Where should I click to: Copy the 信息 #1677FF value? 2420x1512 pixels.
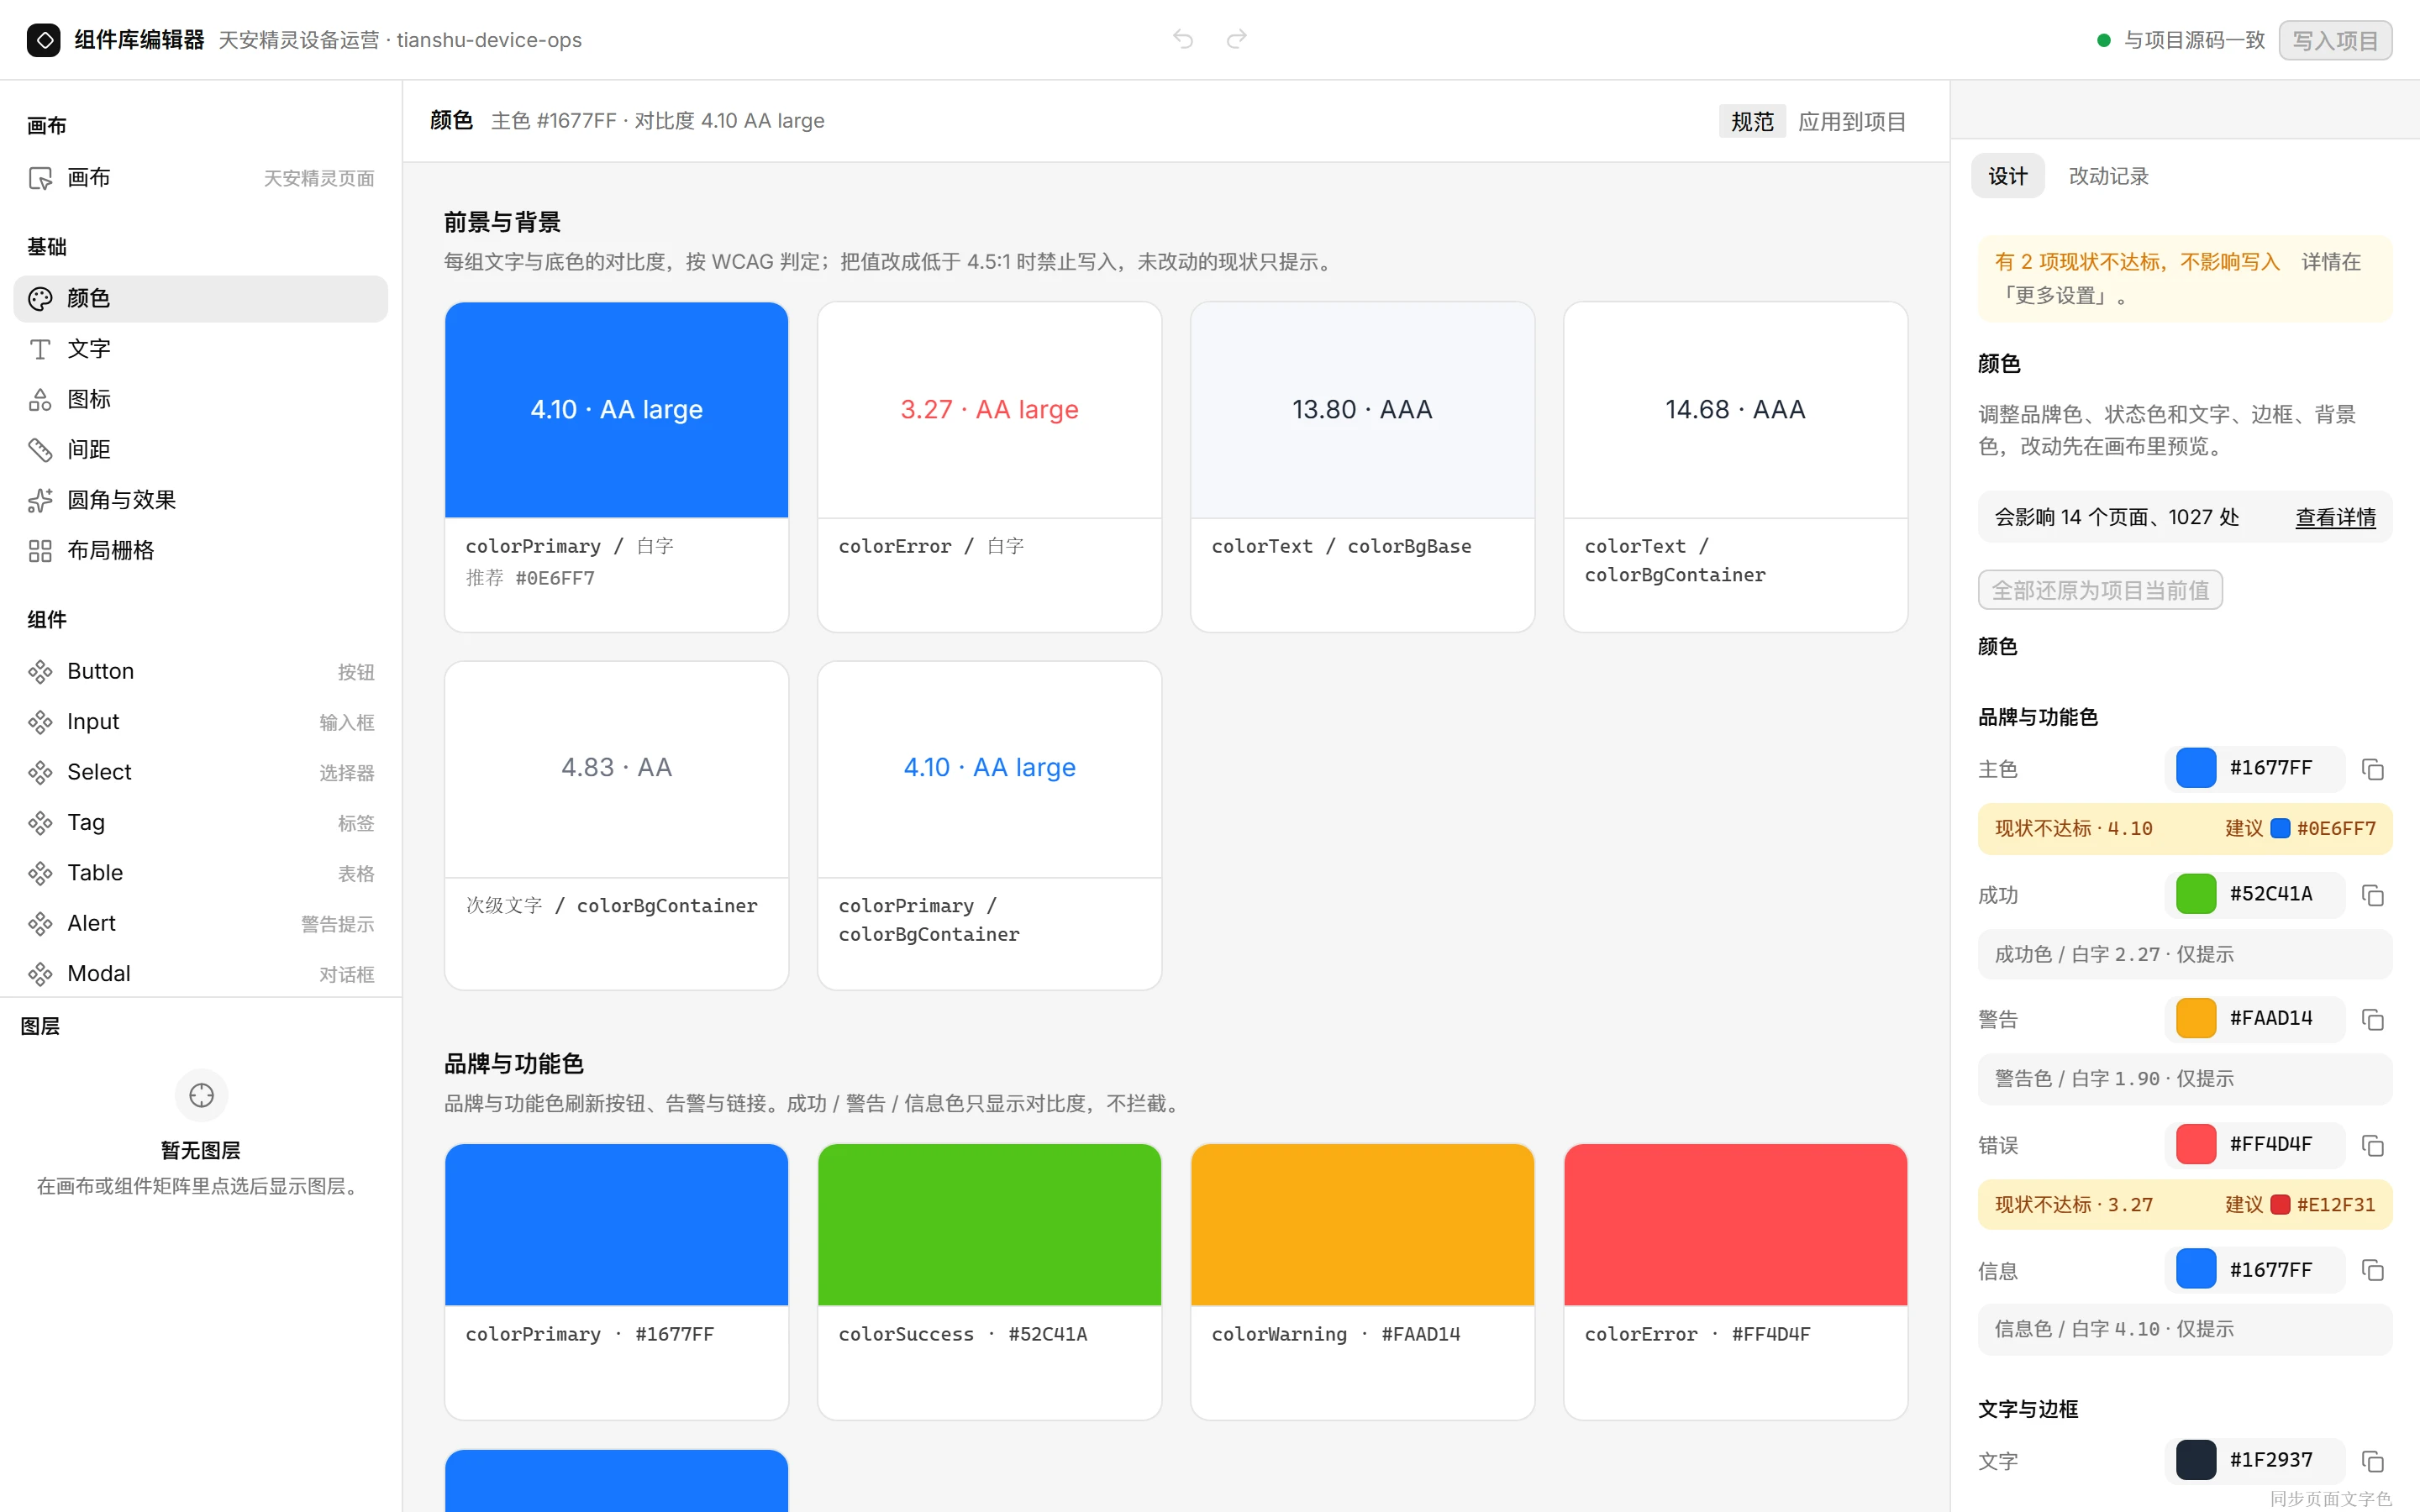2372,1270
